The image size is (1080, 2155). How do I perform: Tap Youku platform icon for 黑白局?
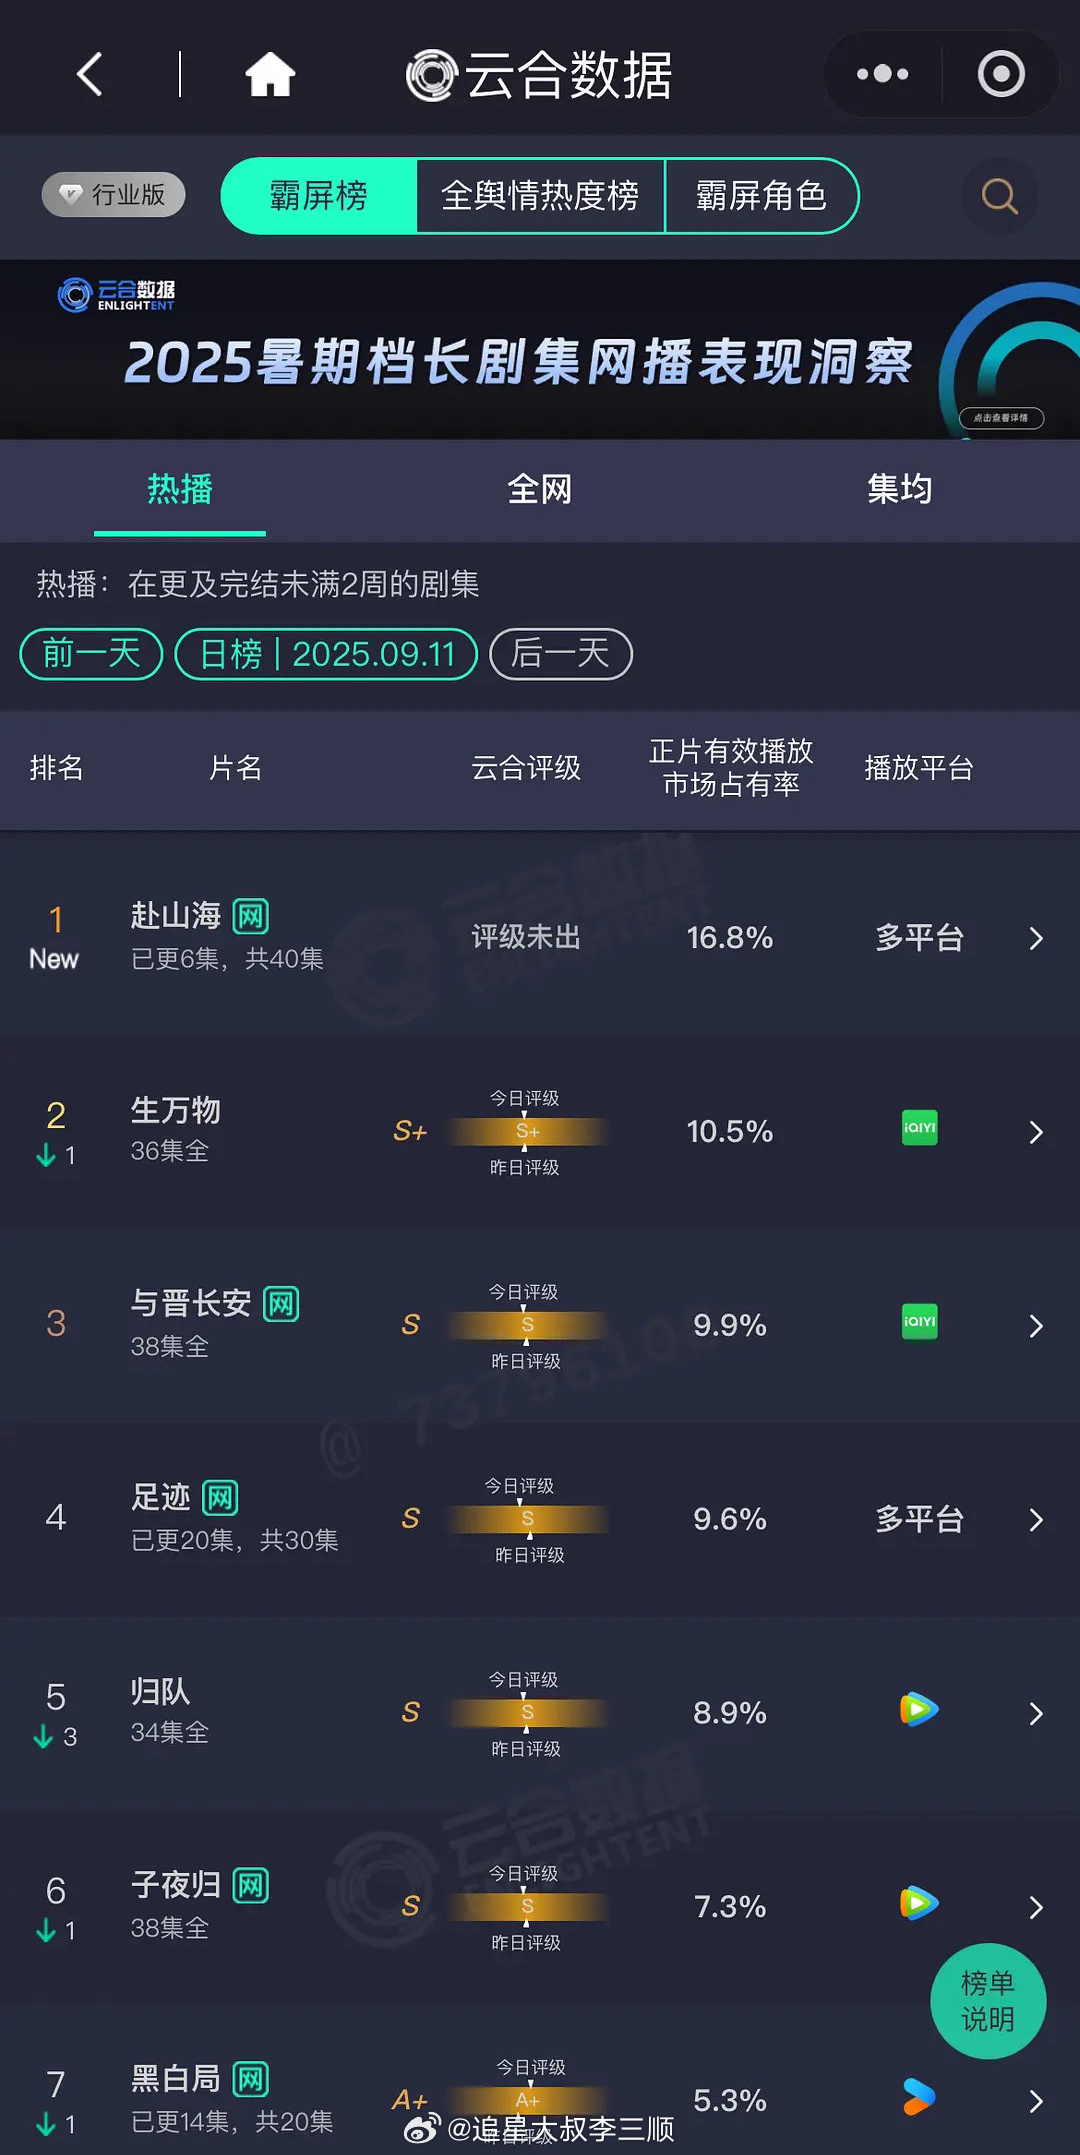919,2097
